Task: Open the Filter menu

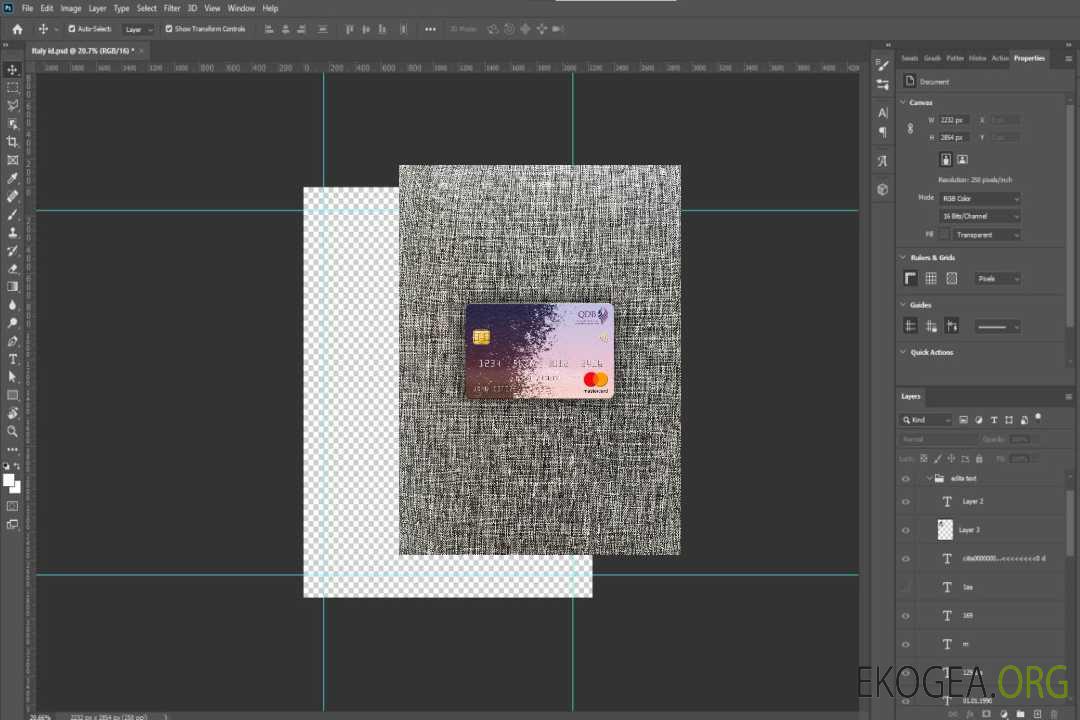Action: coord(172,8)
